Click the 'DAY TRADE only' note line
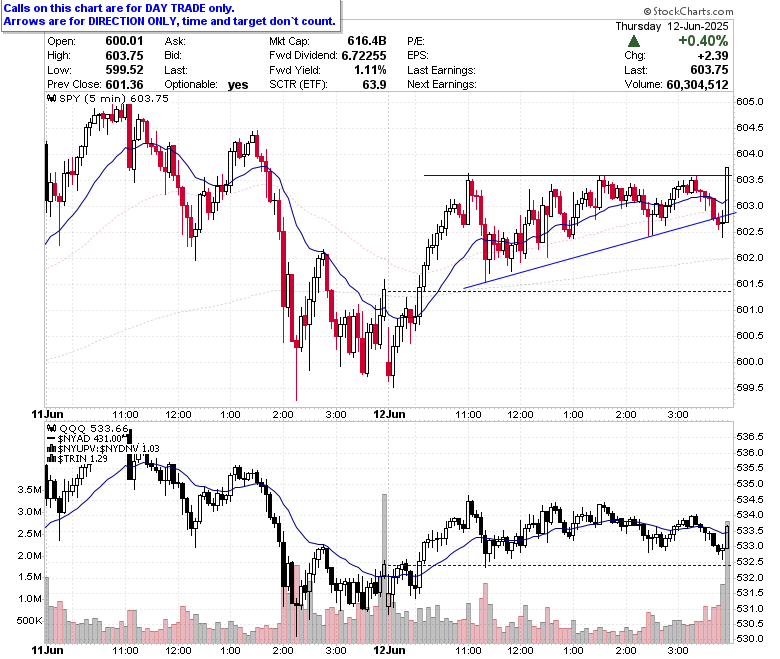Viewport: 780px width, 659px height. 119,8
